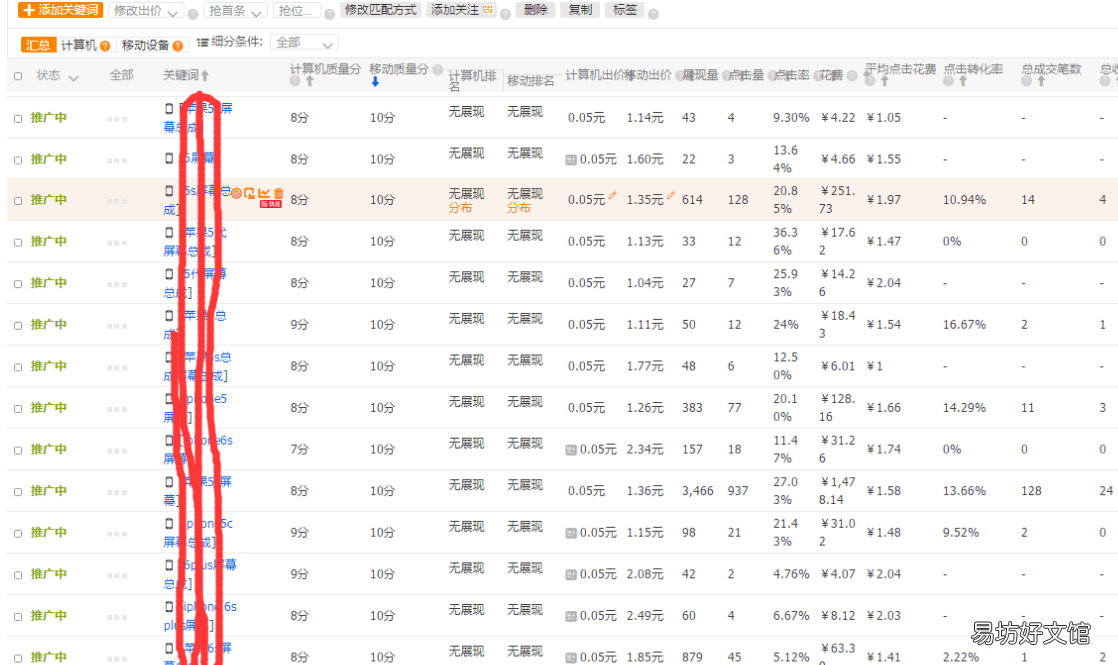Image resolution: width=1118 pixels, height=665 pixels.
Task: Click icon before 0.05元 in 2.49元 row
Action: click(571, 617)
